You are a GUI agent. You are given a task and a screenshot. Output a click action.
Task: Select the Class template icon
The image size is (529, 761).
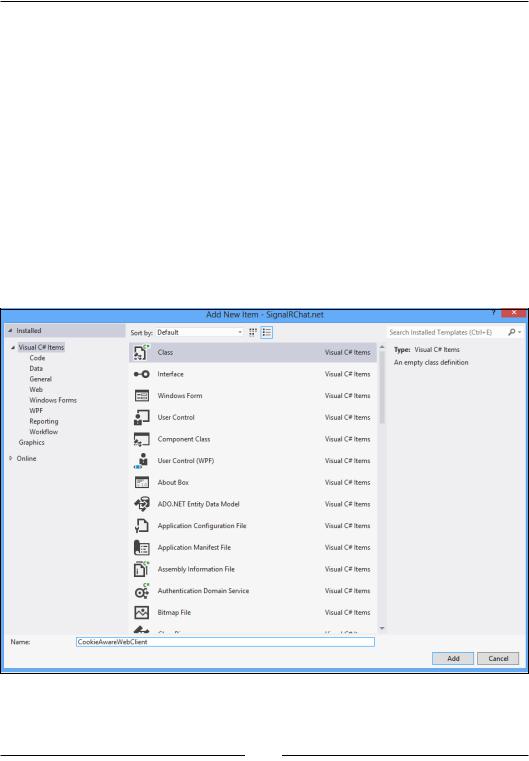141,352
